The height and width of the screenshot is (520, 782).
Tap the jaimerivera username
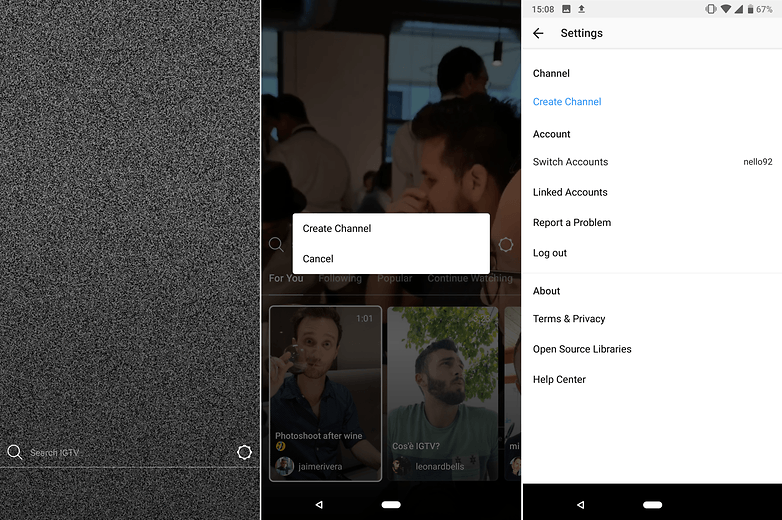point(320,467)
